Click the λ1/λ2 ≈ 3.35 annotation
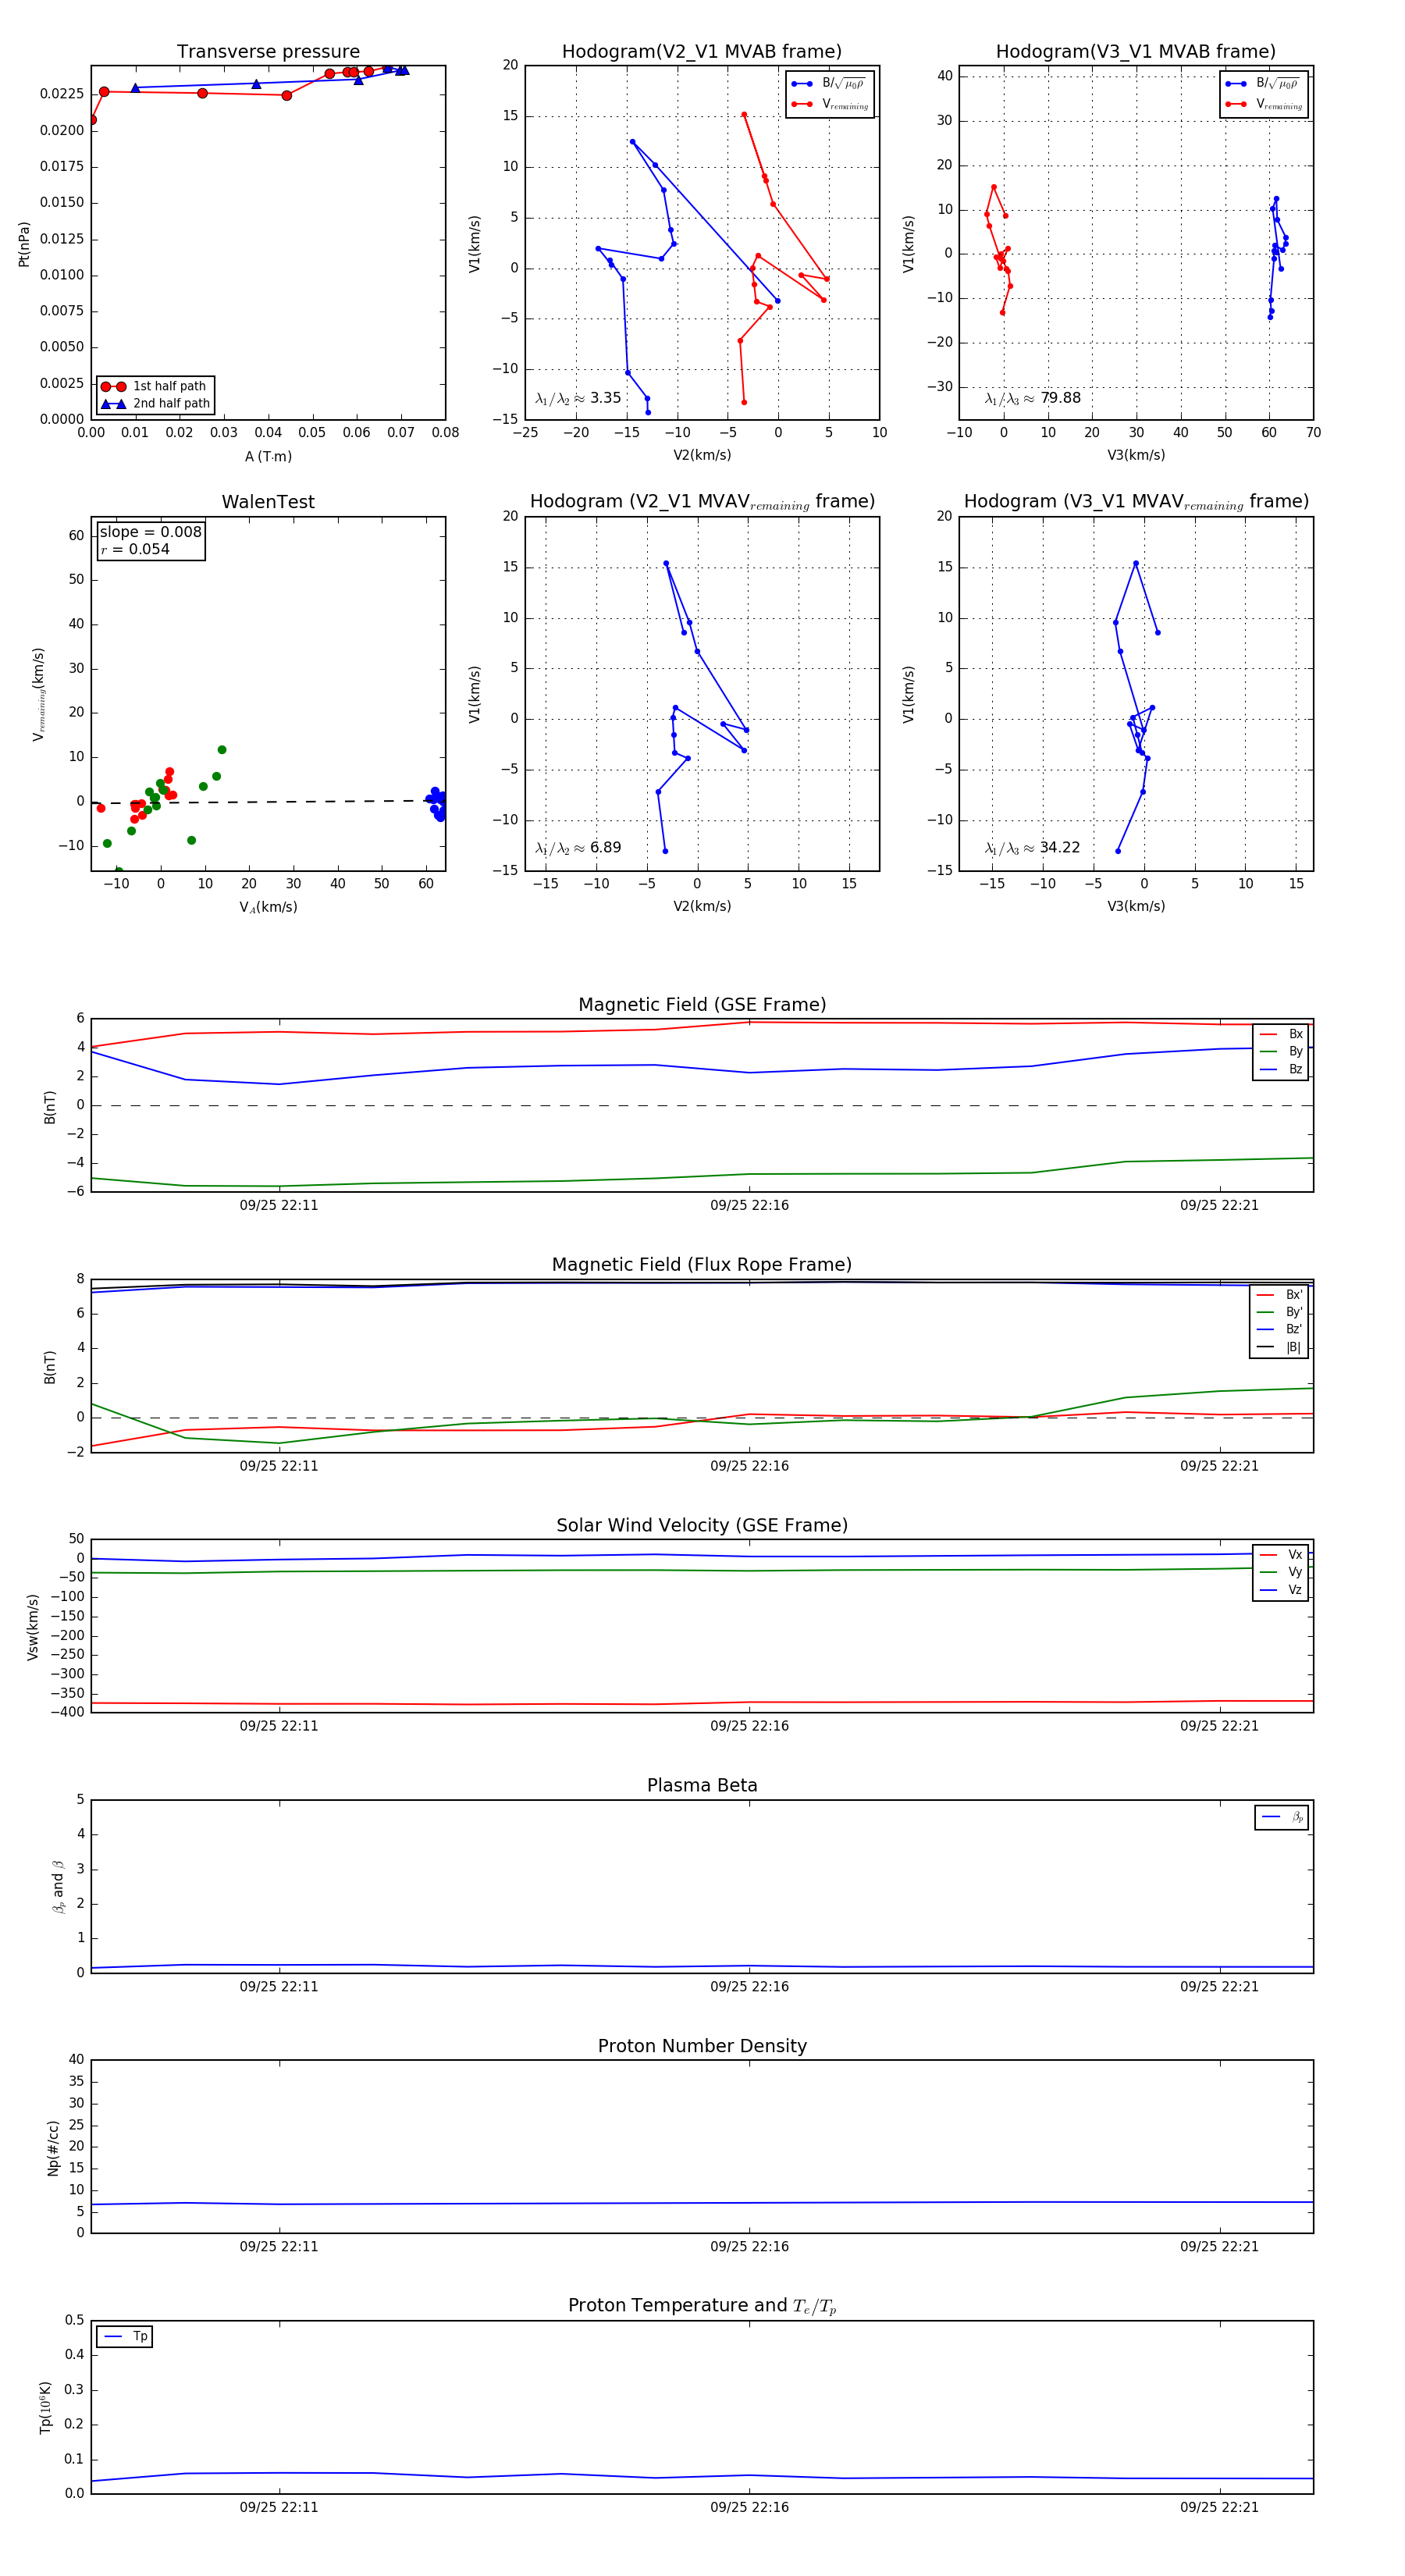This screenshot has width=1405, height=2576. 578,398
